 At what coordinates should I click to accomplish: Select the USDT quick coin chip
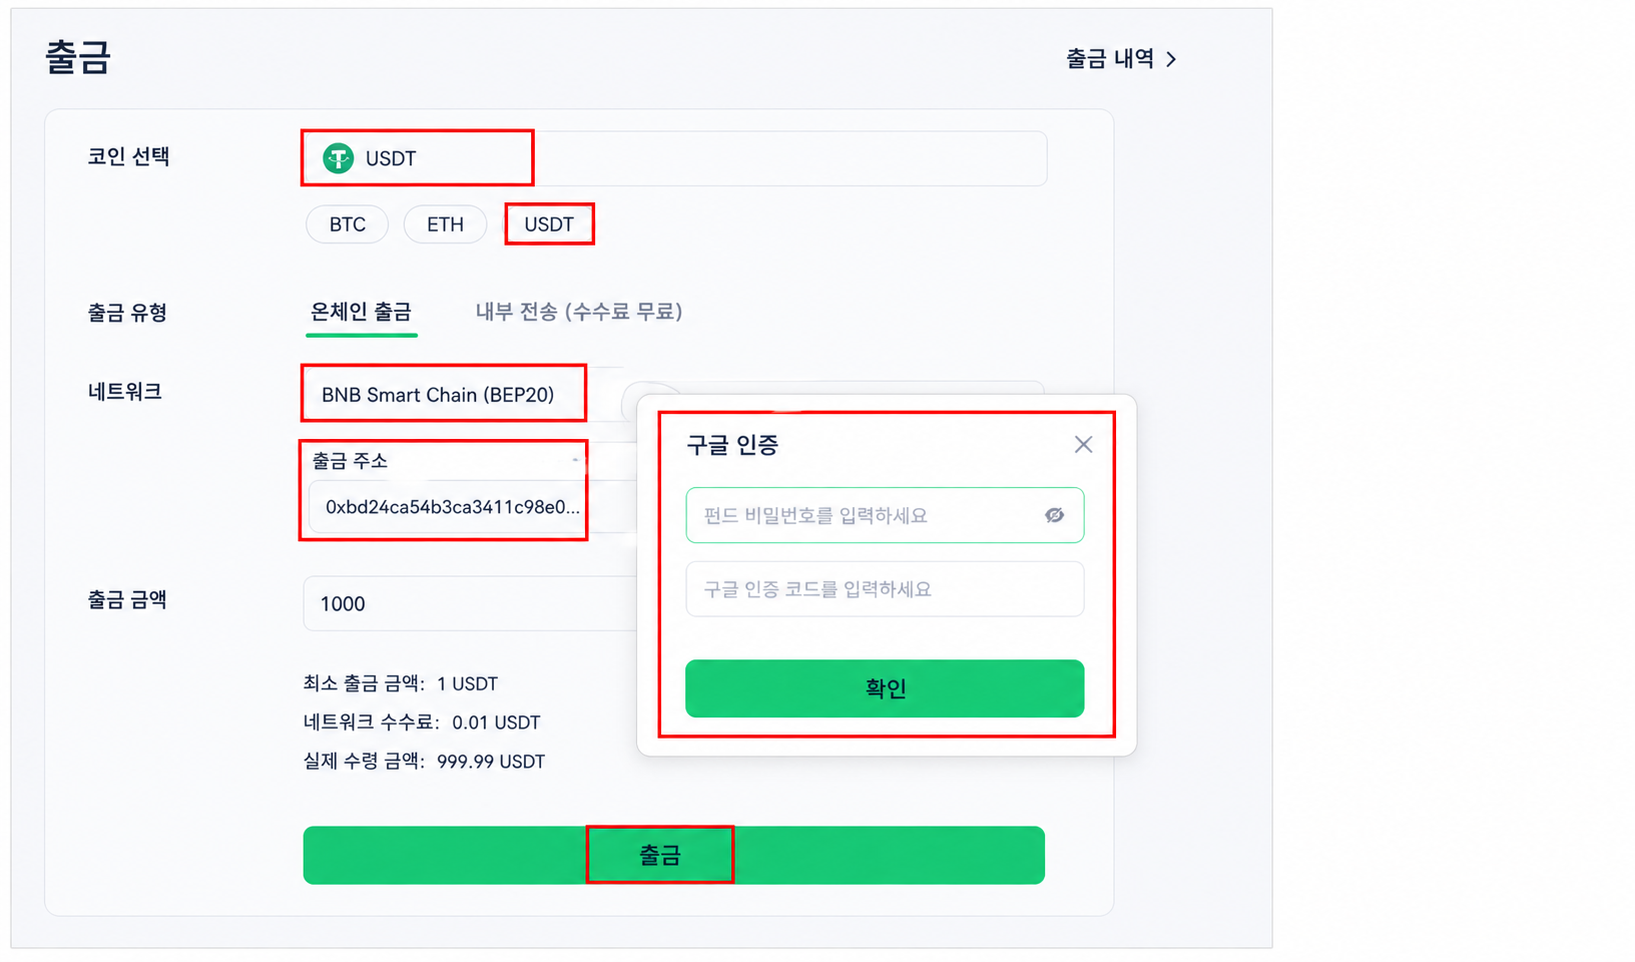(x=549, y=224)
